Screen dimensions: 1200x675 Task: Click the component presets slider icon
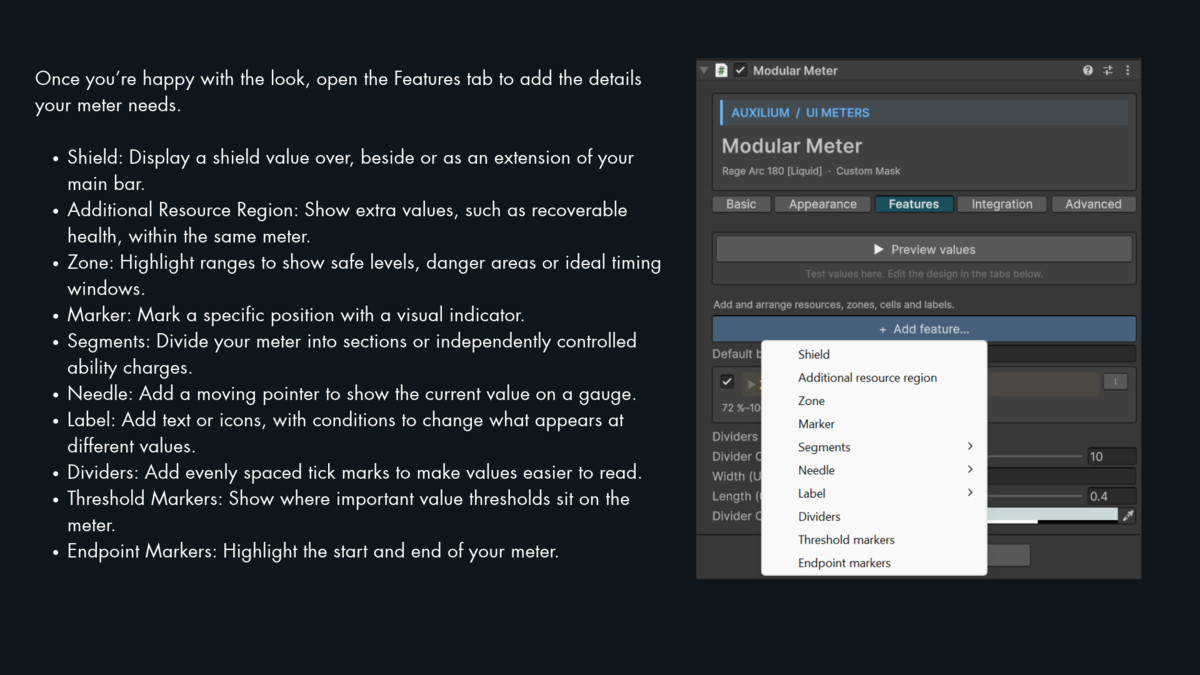[1108, 71]
